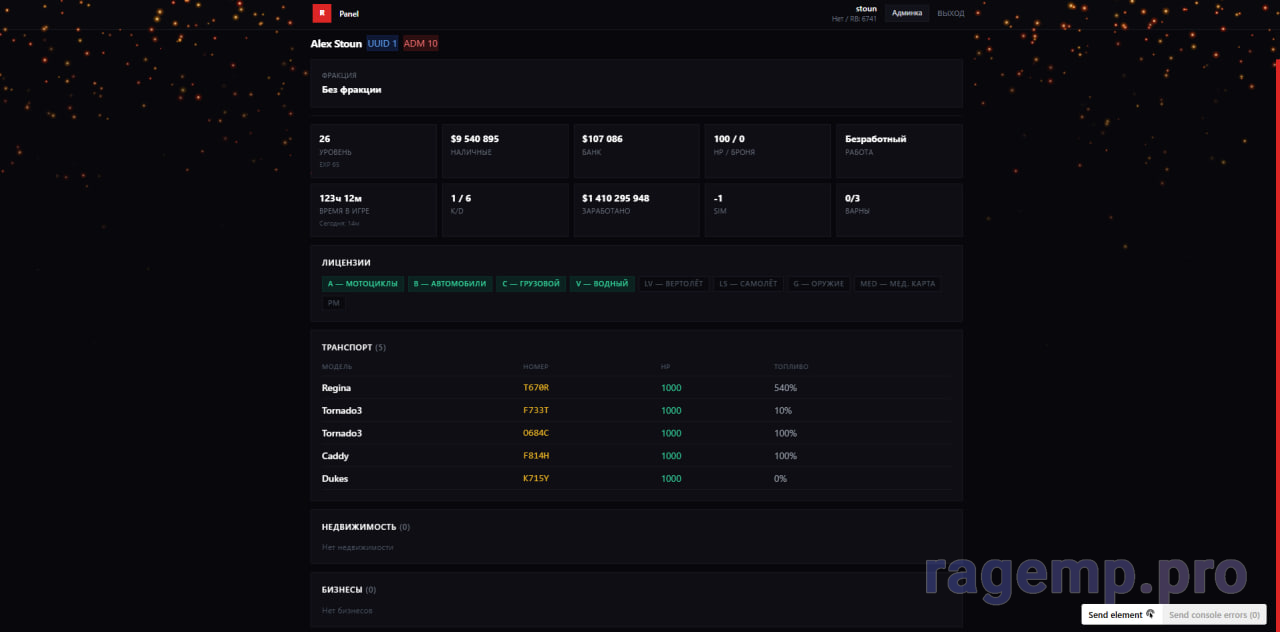This screenshot has width=1280, height=632.
Task: Click the UUID 1 badge
Action: (x=382, y=44)
